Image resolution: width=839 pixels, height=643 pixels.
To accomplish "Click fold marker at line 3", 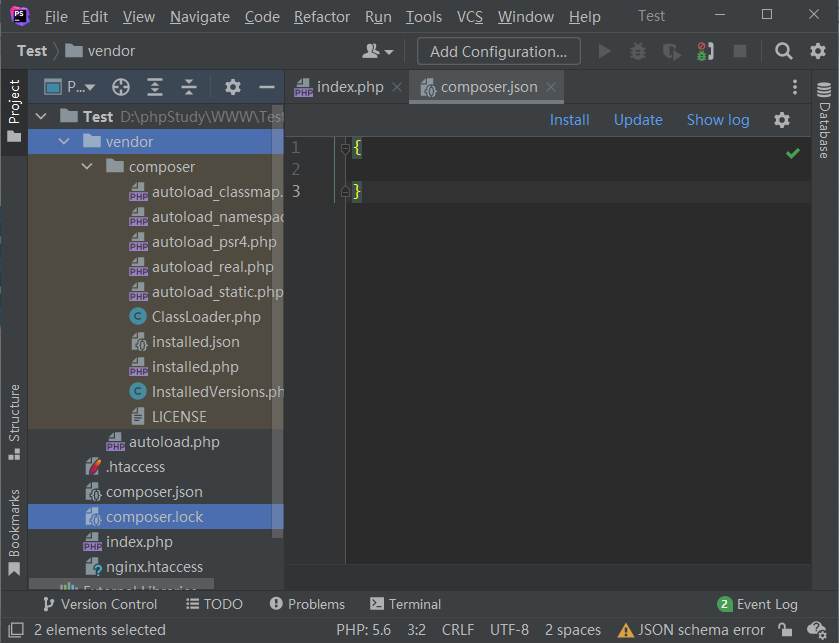I will pyautogui.click(x=345, y=192).
